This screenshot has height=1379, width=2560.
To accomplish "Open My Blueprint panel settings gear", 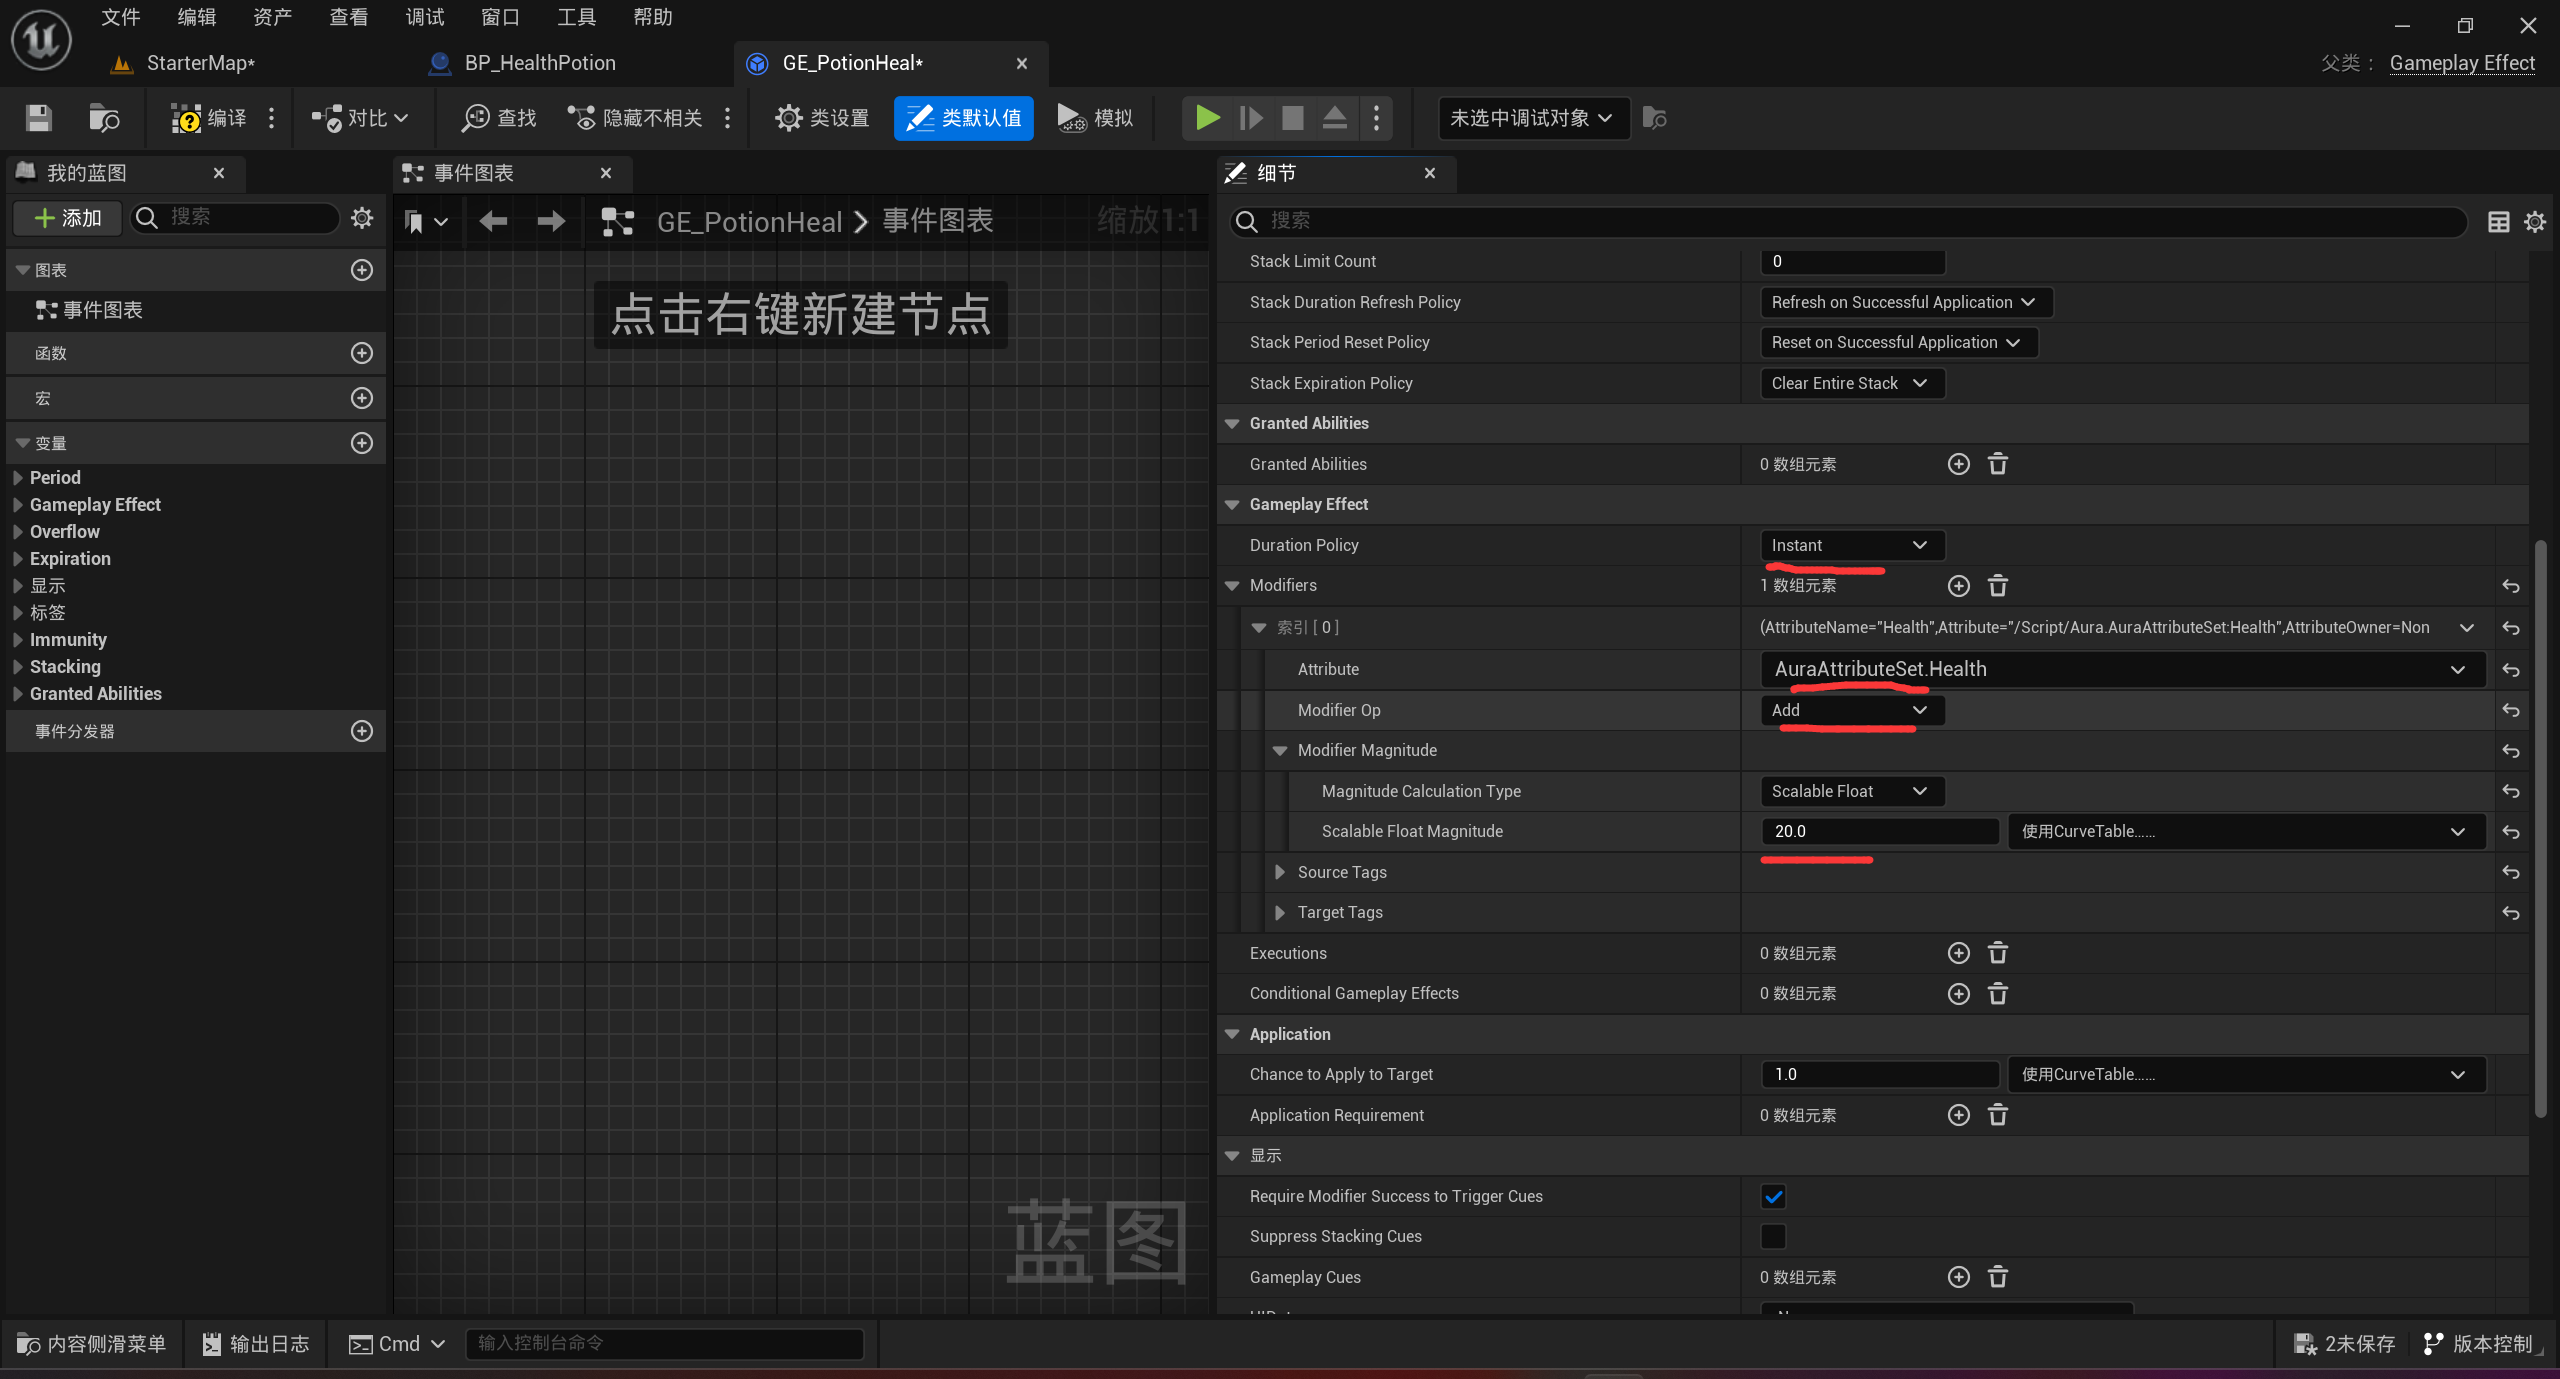I will pos(362,217).
